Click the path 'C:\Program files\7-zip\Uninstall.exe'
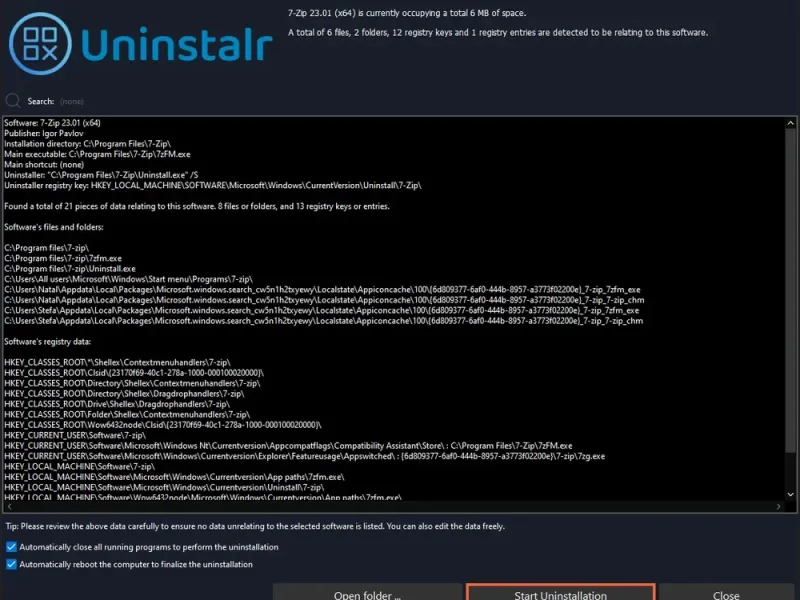The image size is (800, 600). [x=70, y=268]
